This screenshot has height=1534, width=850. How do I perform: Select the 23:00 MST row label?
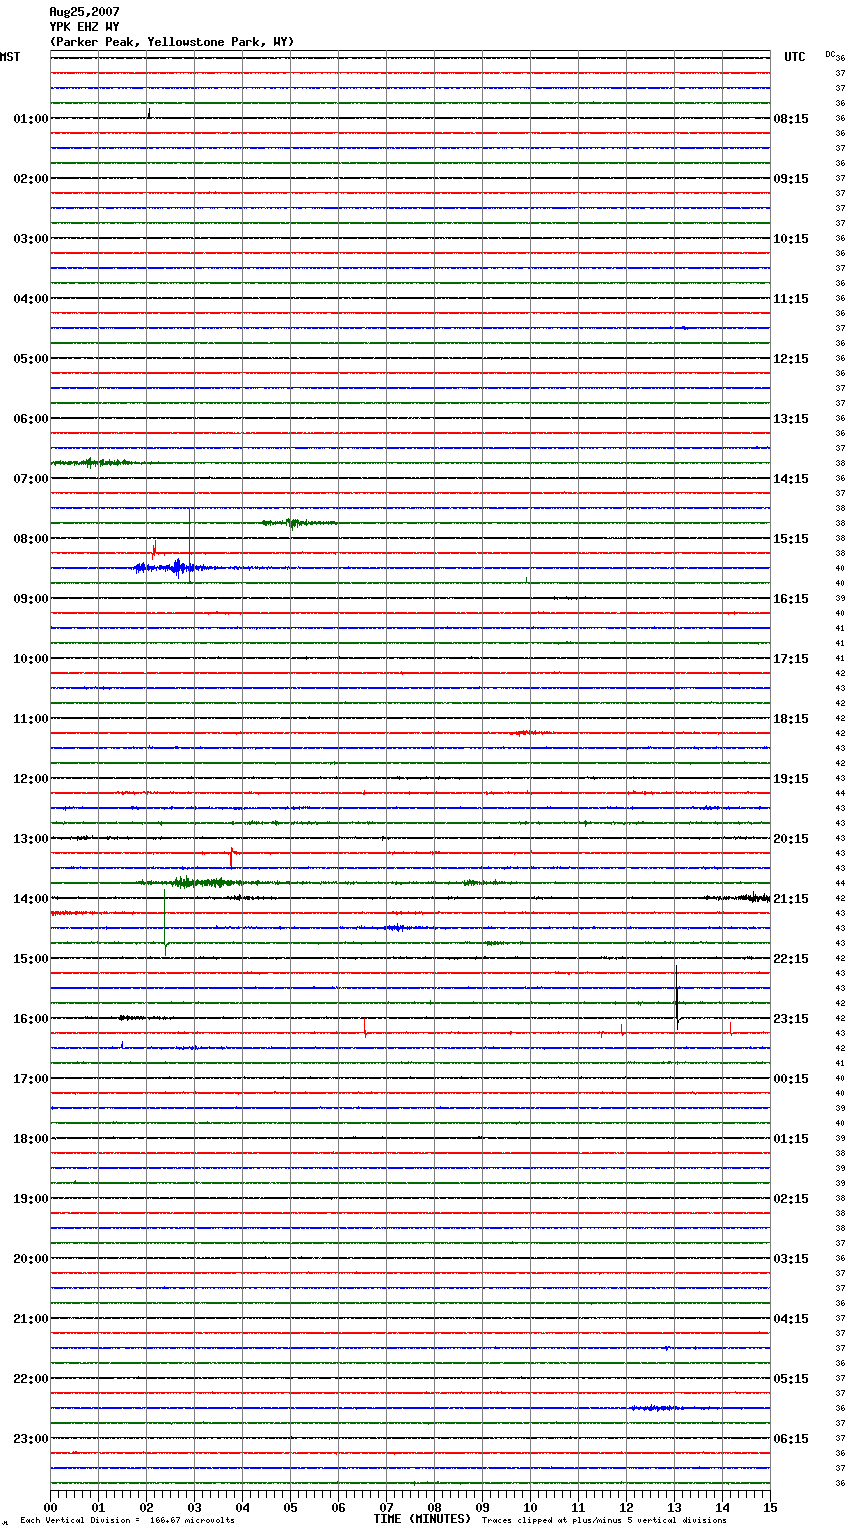pos(31,1439)
